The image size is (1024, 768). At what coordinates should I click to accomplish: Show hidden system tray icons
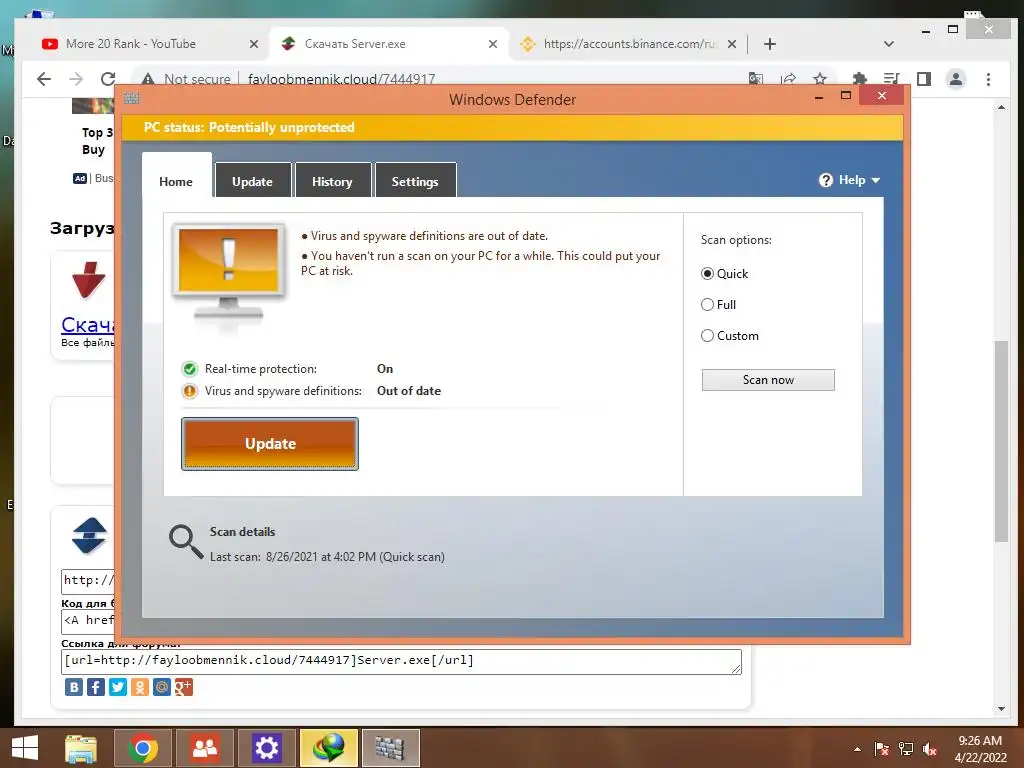857,750
